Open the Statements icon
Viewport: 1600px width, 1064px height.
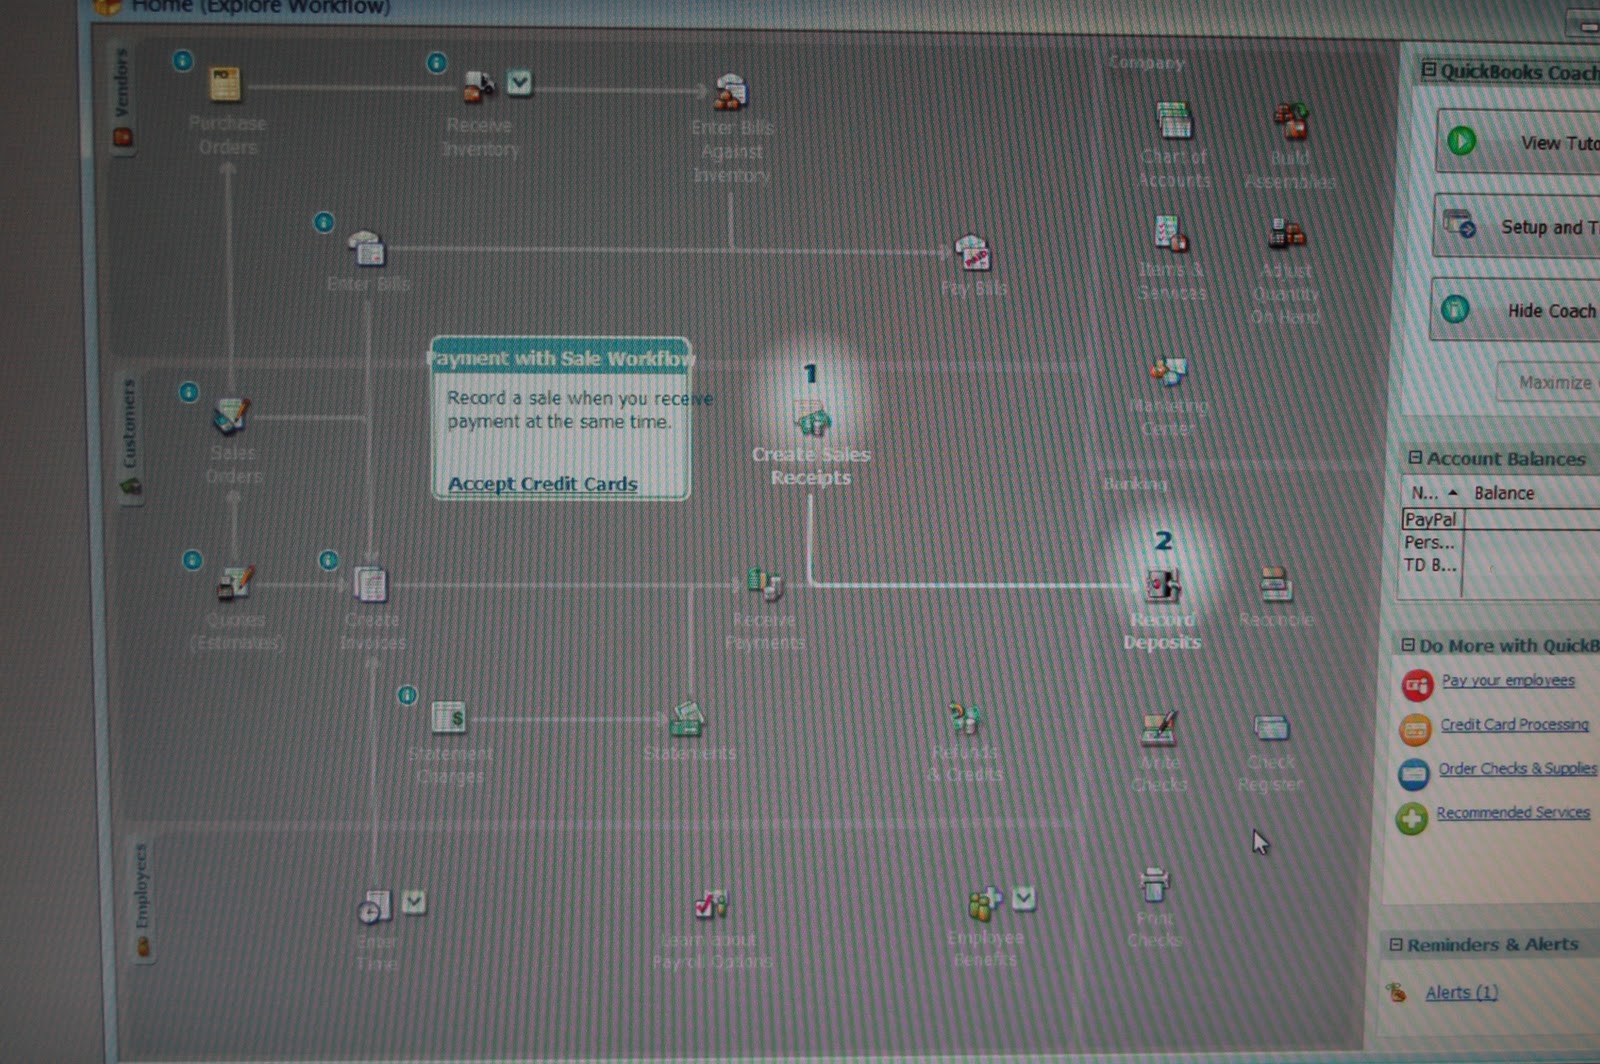pos(687,719)
